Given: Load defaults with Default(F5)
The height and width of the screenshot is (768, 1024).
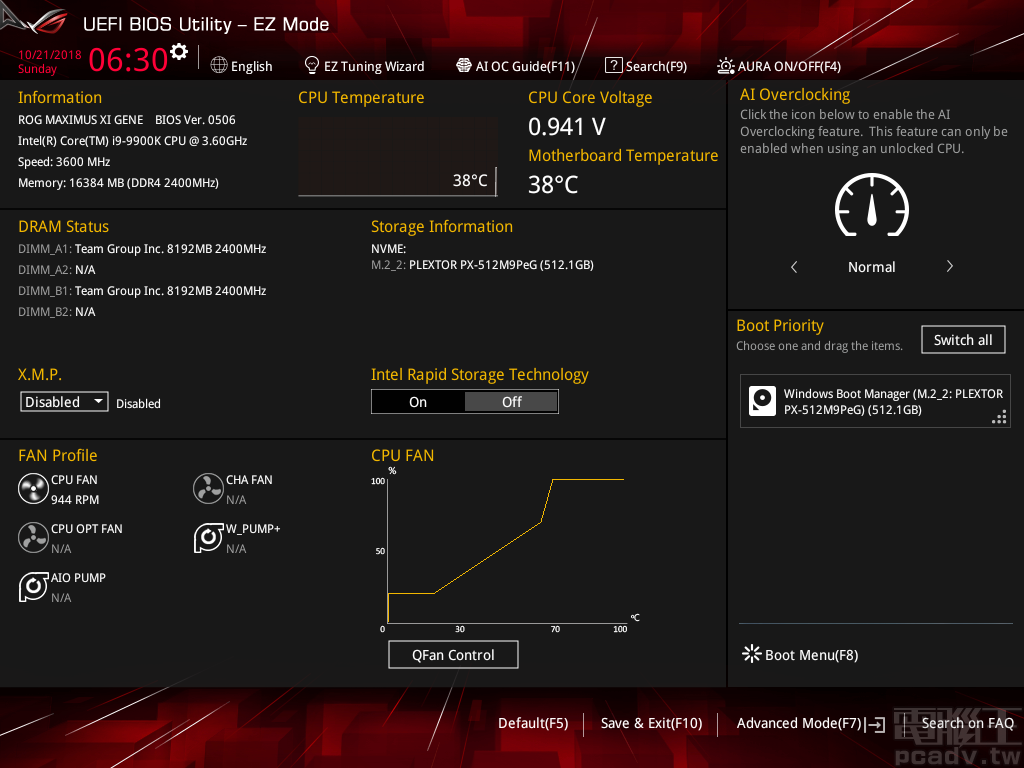Looking at the screenshot, I should [x=533, y=724].
